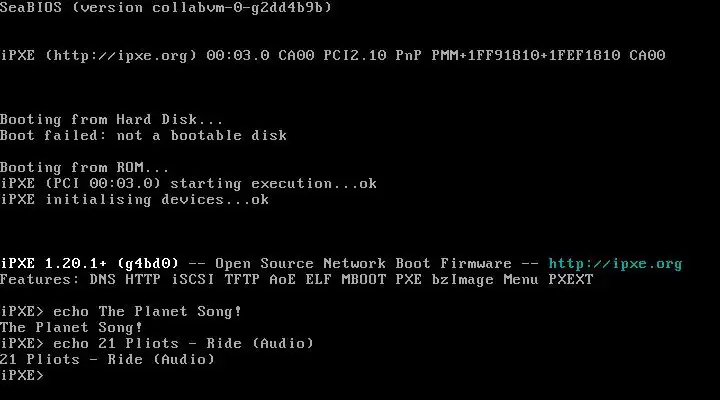Click 'iPXE (PCI 00:03.0) starting execution...ok' line
720x400 pixels.
click(188, 184)
